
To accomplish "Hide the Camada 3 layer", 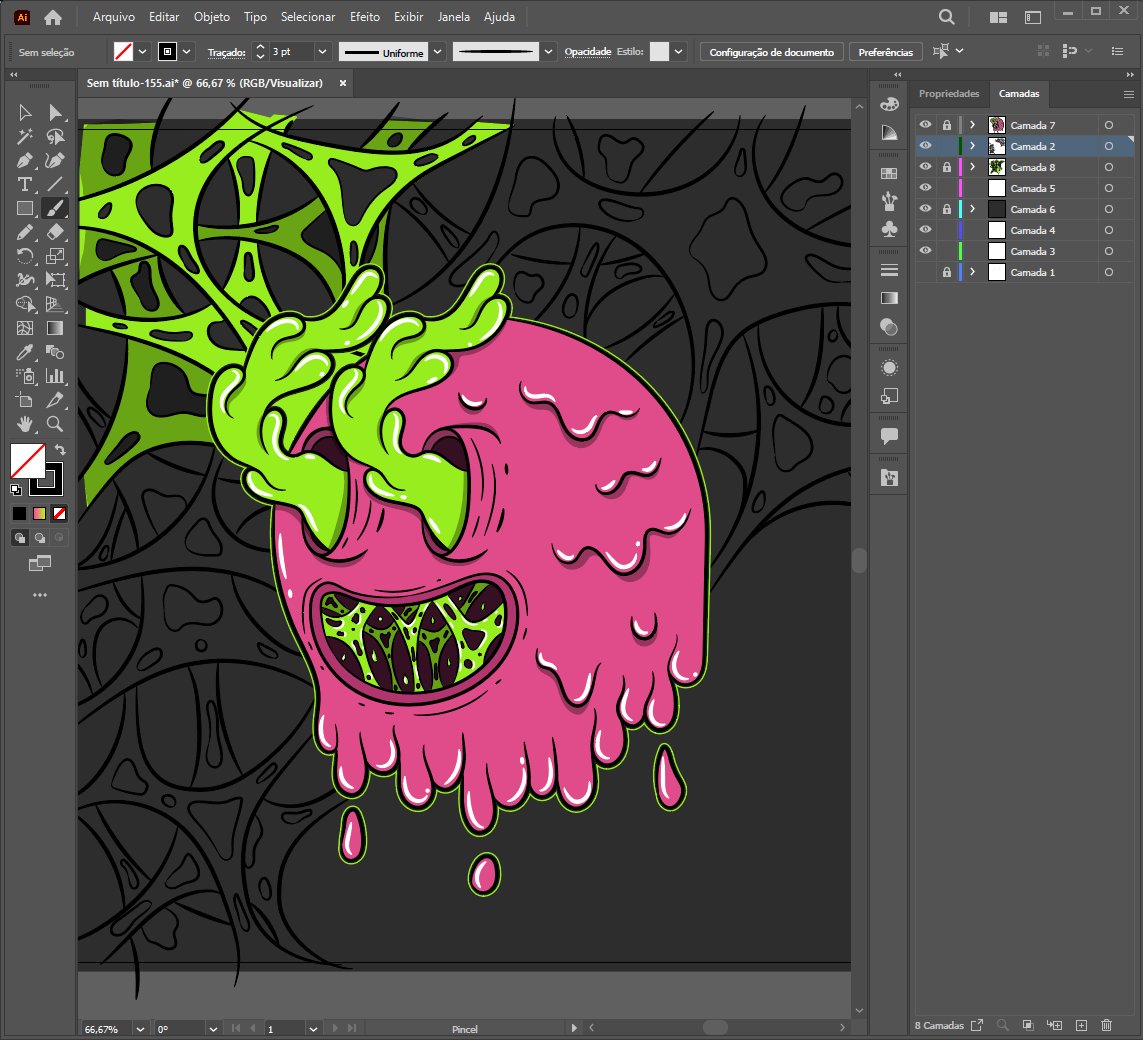I will (x=925, y=251).
